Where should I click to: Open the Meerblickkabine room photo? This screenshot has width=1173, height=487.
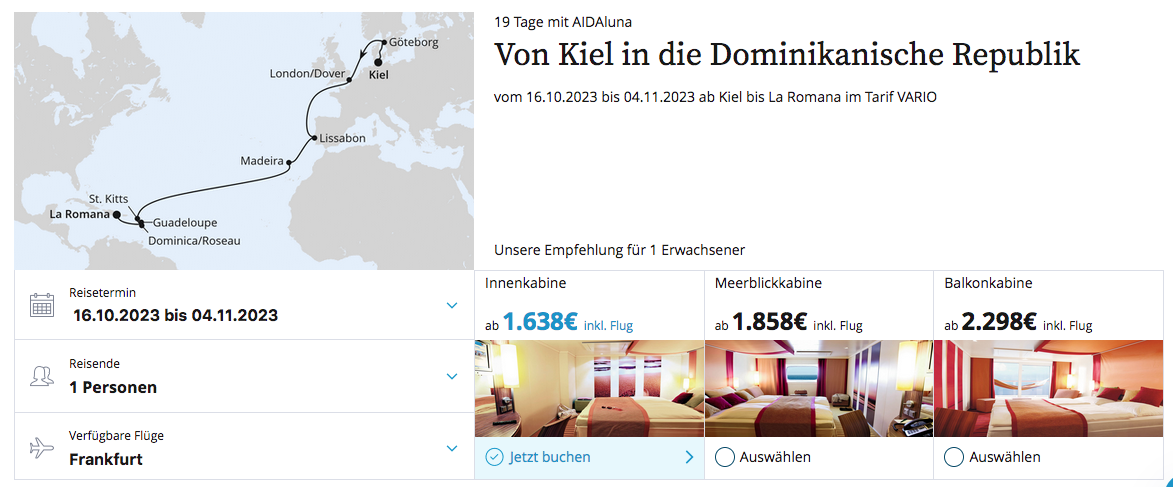coord(819,388)
